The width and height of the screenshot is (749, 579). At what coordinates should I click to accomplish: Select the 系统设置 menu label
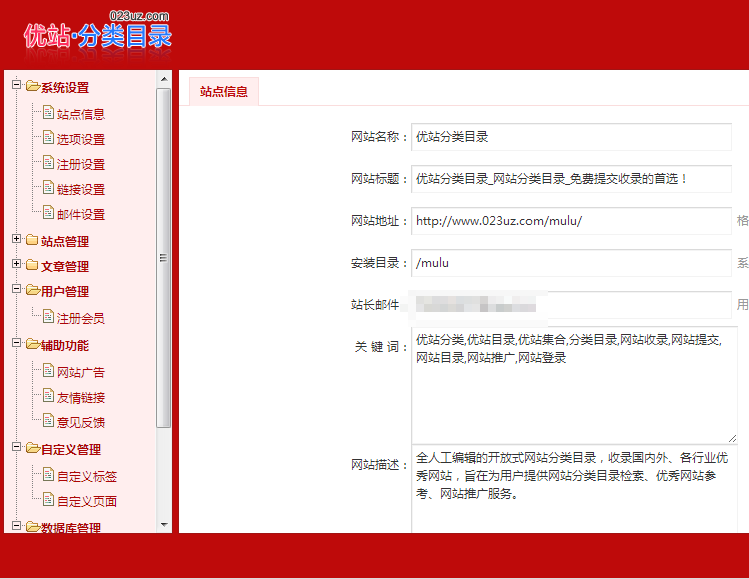pos(65,87)
